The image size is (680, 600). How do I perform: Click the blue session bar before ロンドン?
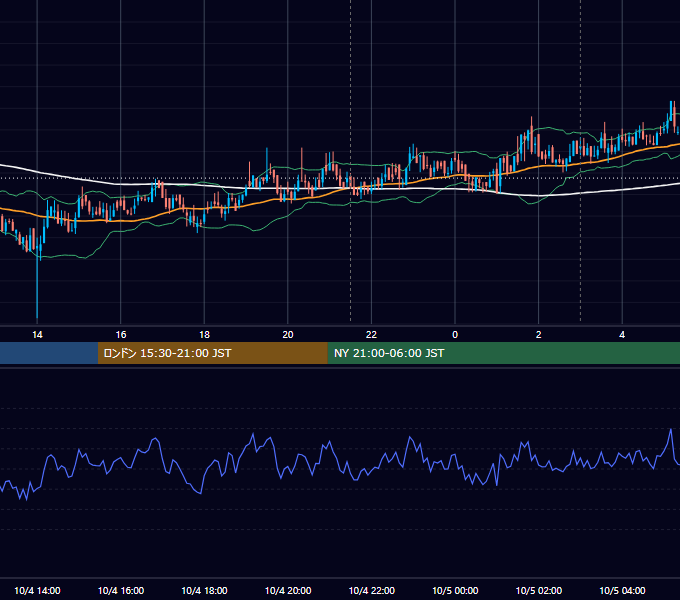49,353
